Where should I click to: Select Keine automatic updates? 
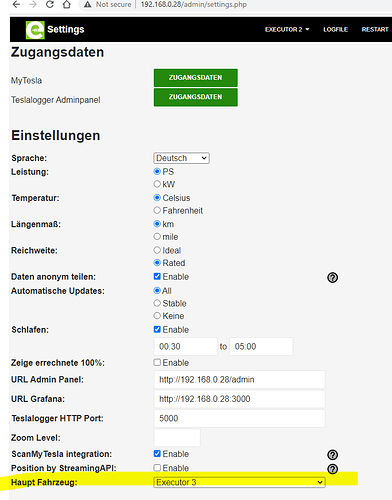[157, 315]
